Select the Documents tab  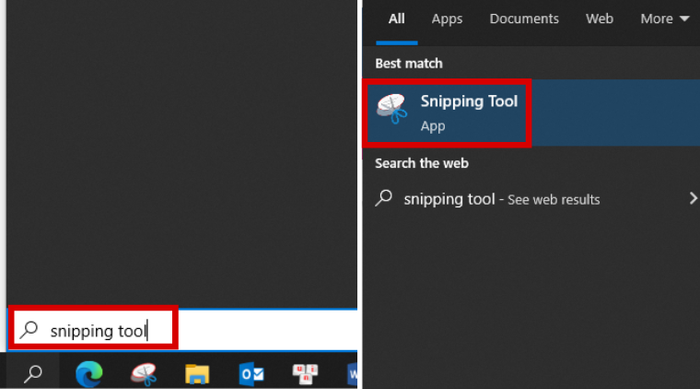pos(524,19)
